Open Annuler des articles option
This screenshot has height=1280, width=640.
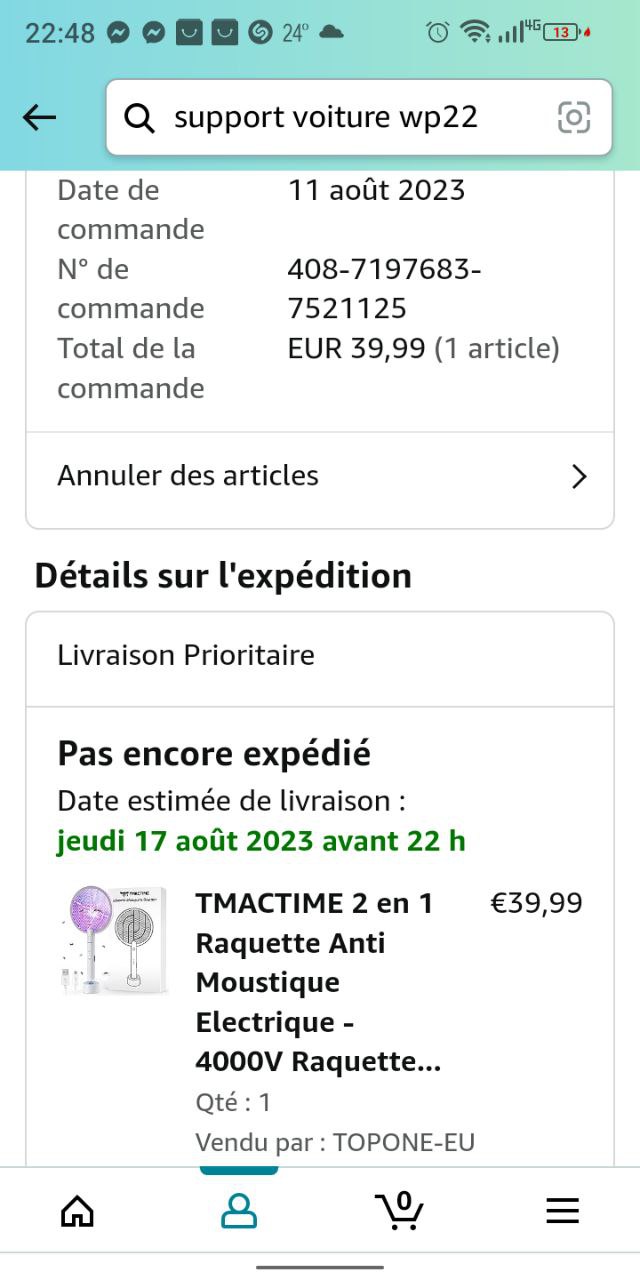click(x=188, y=476)
